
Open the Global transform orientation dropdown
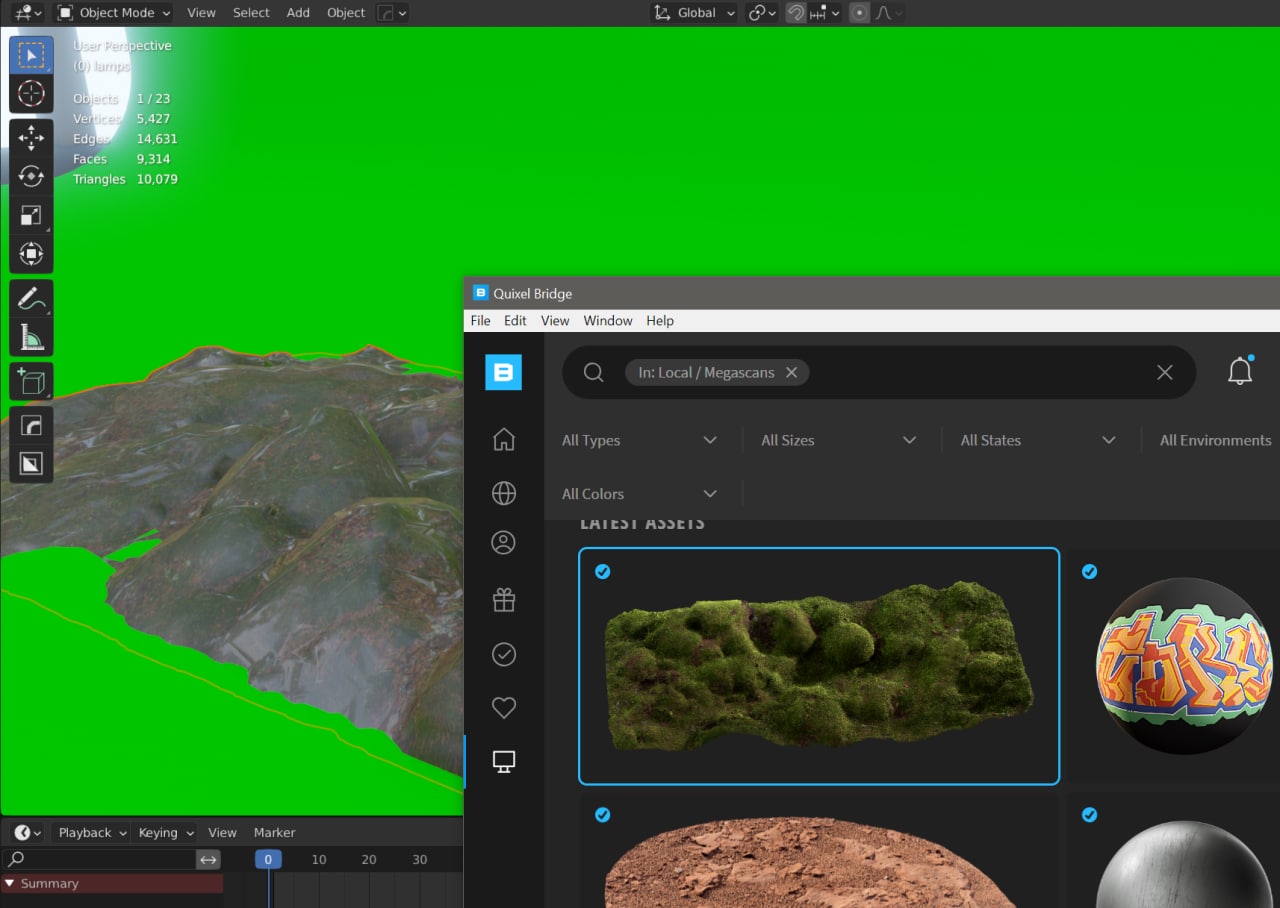[x=694, y=13]
